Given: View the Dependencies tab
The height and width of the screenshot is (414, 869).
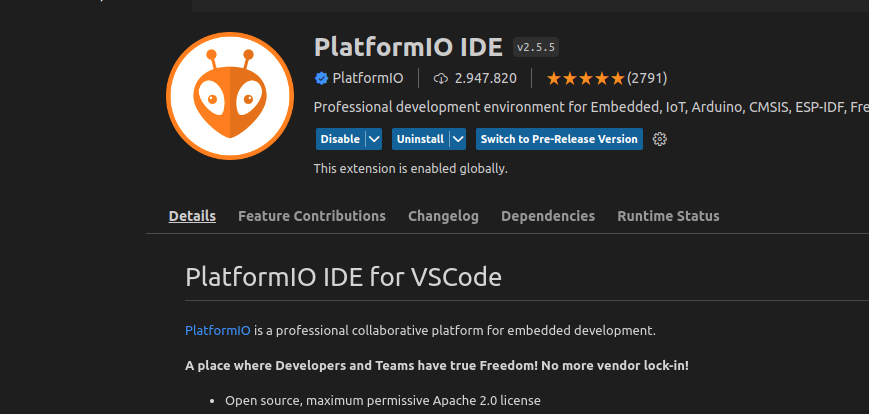Looking at the screenshot, I should tap(548, 216).
